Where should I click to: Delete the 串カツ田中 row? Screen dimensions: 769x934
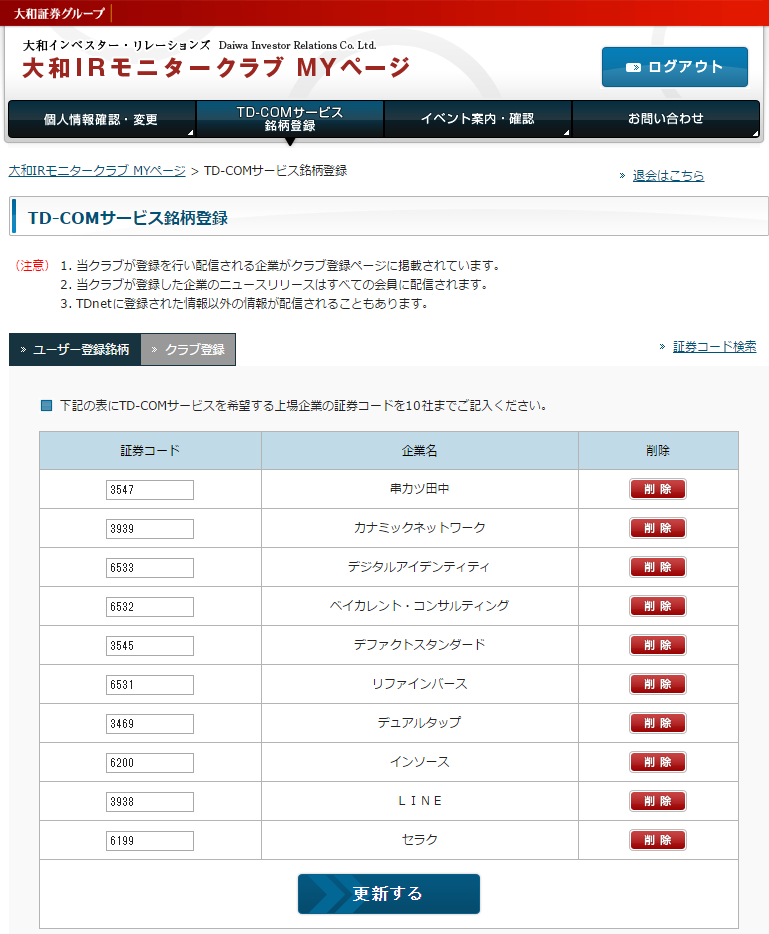coord(658,489)
